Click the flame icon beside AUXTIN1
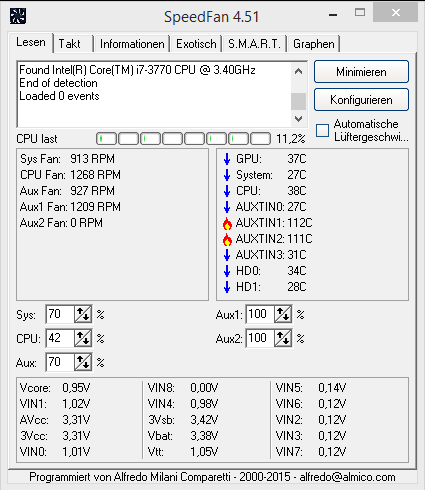 pyautogui.click(x=227, y=223)
